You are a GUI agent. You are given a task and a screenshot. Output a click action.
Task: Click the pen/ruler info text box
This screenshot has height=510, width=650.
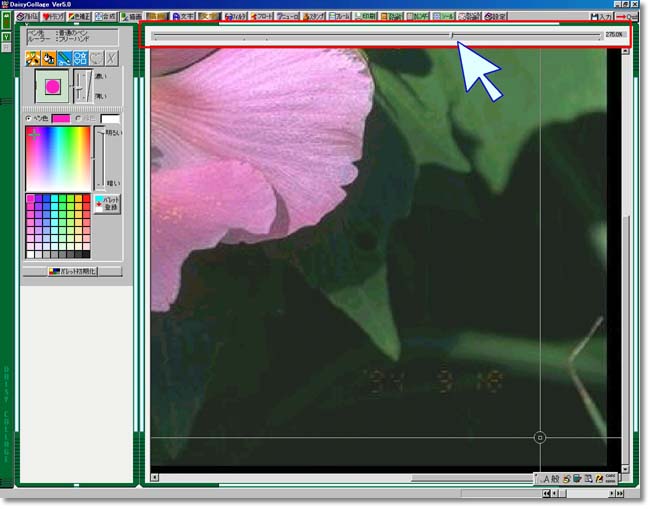pos(73,36)
